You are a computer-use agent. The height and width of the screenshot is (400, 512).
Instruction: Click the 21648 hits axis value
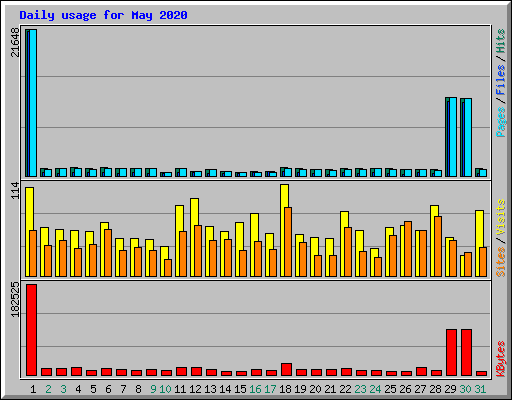click(x=15, y=43)
